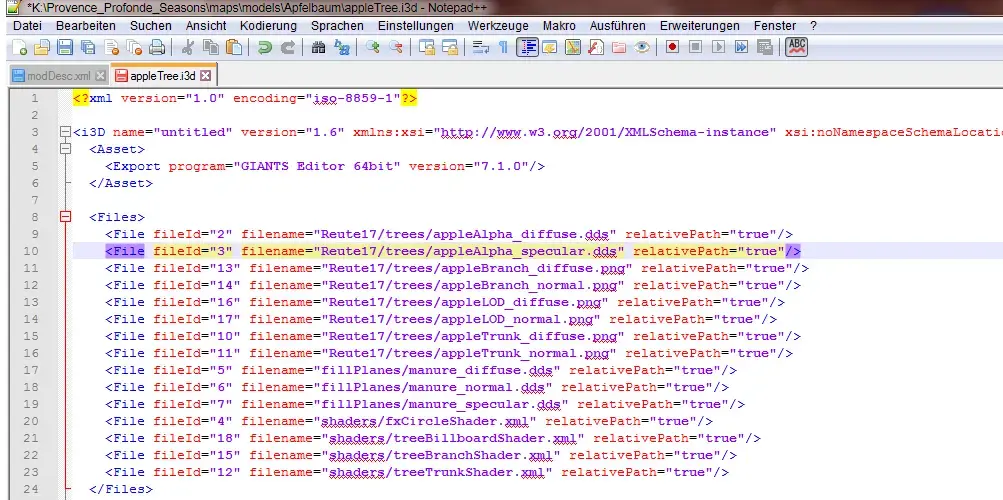
Task: Open the Werkzeuge menu
Action: (496, 25)
